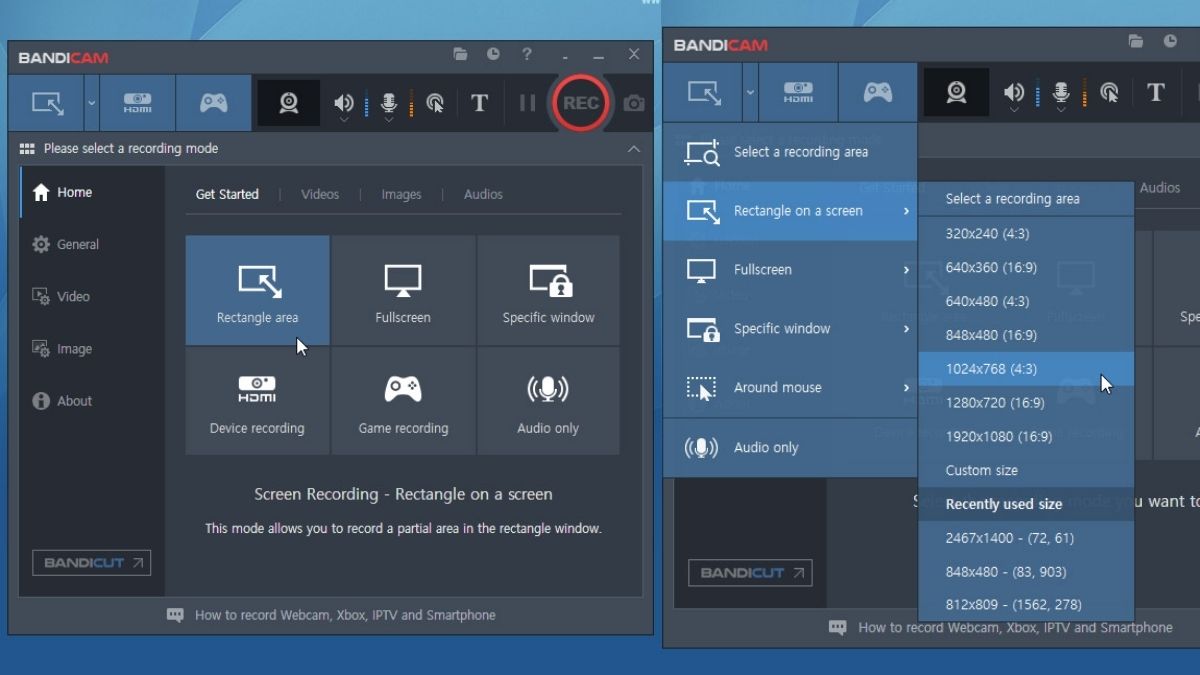Toggle webcam overlay icon in left window
1200x675 pixels.
pyautogui.click(x=289, y=103)
